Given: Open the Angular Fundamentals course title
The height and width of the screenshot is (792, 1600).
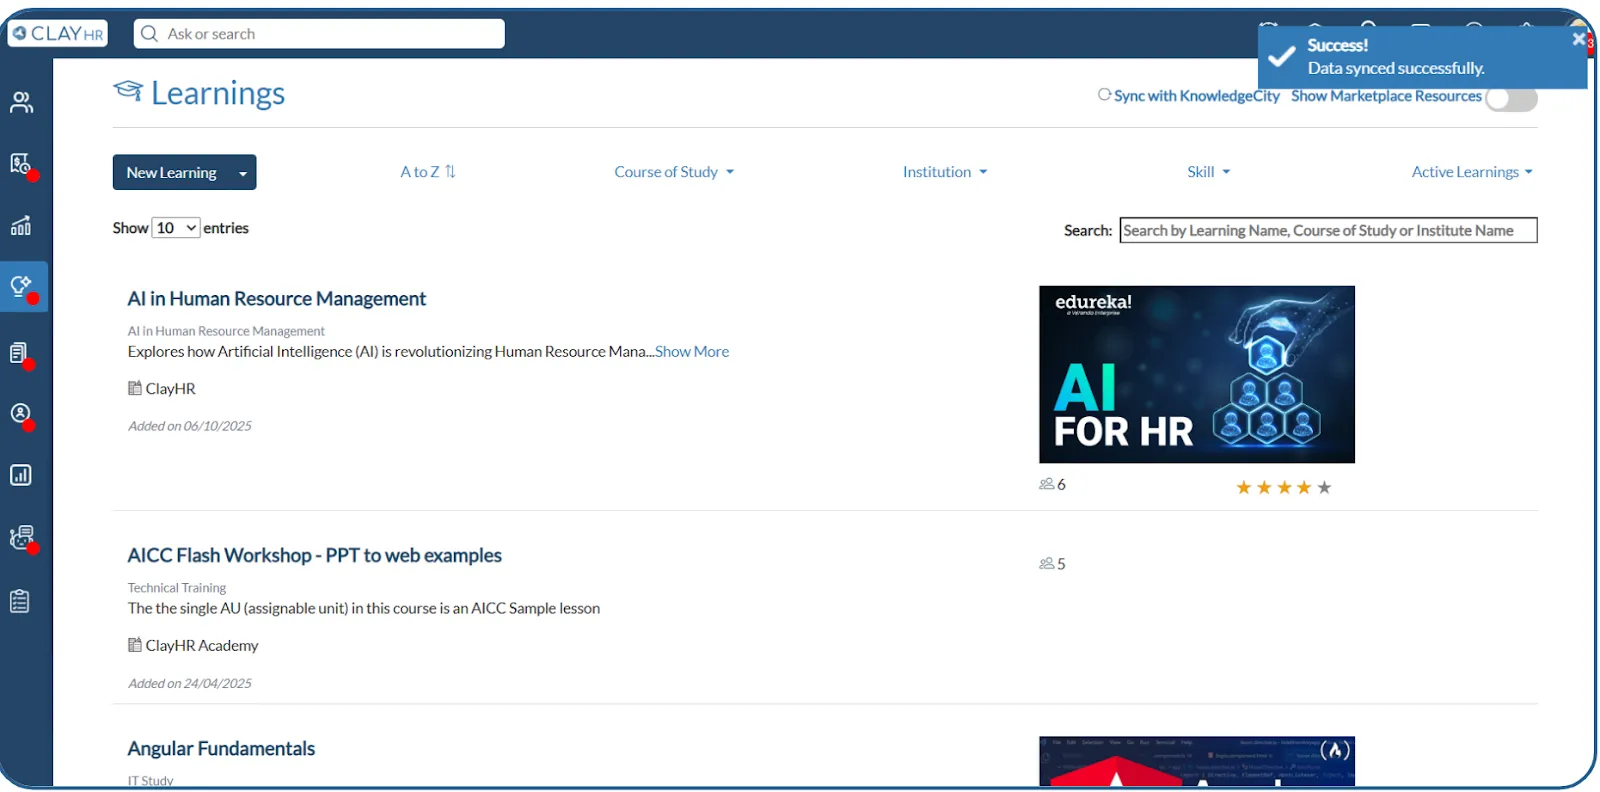Looking at the screenshot, I should (221, 748).
